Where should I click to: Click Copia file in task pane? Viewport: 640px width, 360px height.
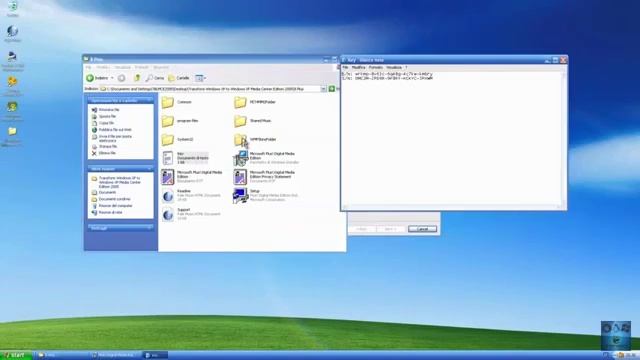(107, 123)
